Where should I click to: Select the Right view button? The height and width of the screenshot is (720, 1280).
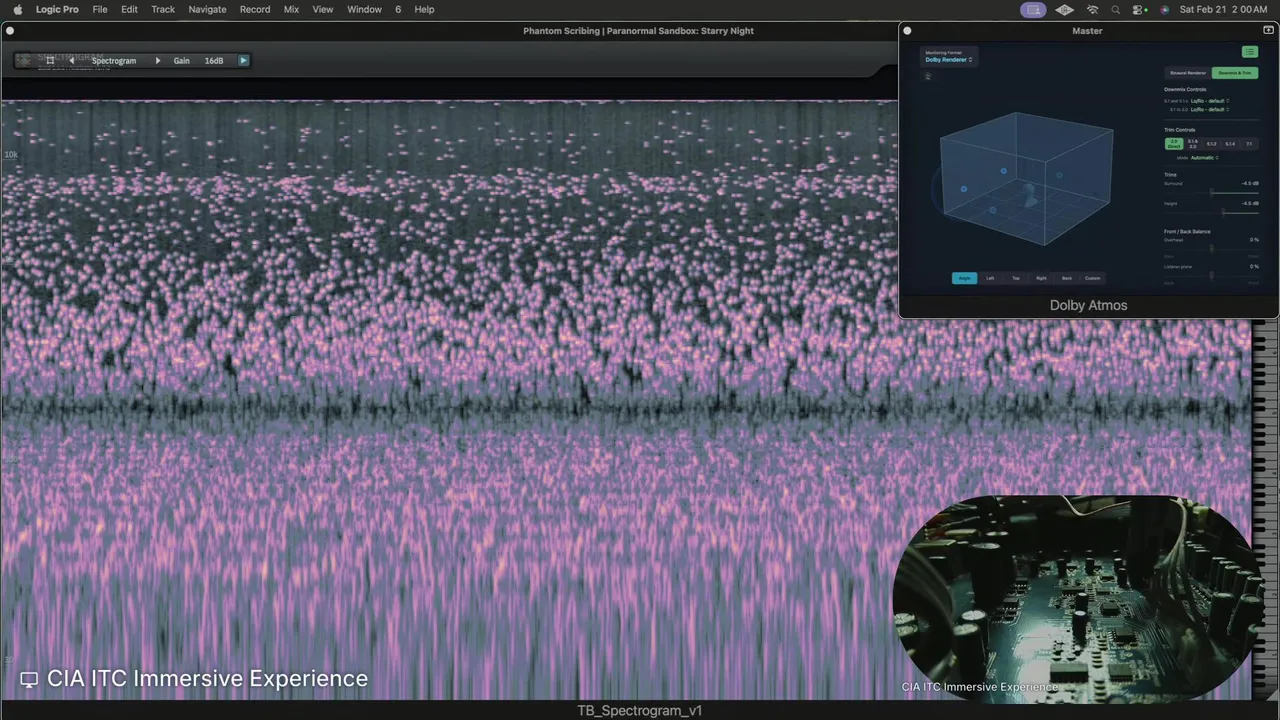(1041, 278)
